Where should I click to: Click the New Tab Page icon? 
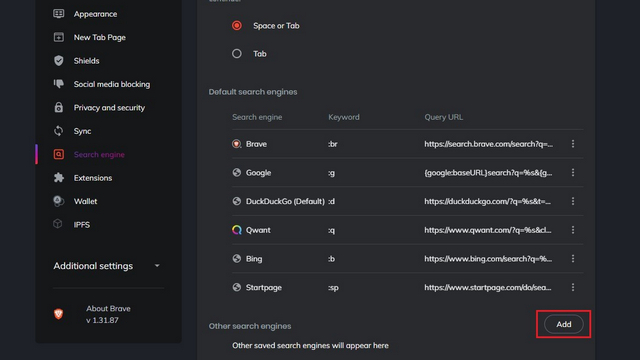coord(58,37)
